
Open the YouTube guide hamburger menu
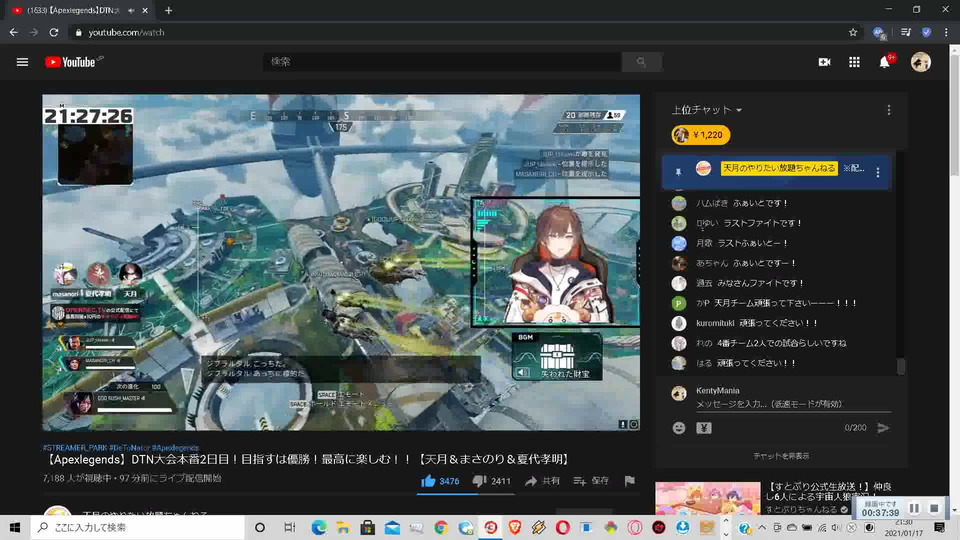[x=22, y=62]
